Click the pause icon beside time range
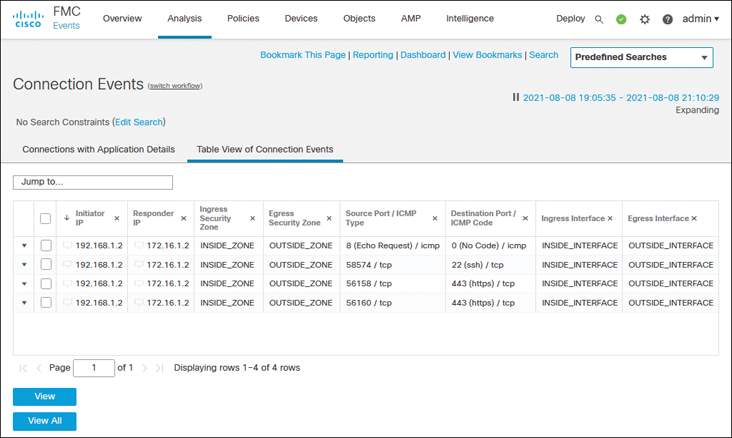This screenshot has width=732, height=438. coord(516,97)
